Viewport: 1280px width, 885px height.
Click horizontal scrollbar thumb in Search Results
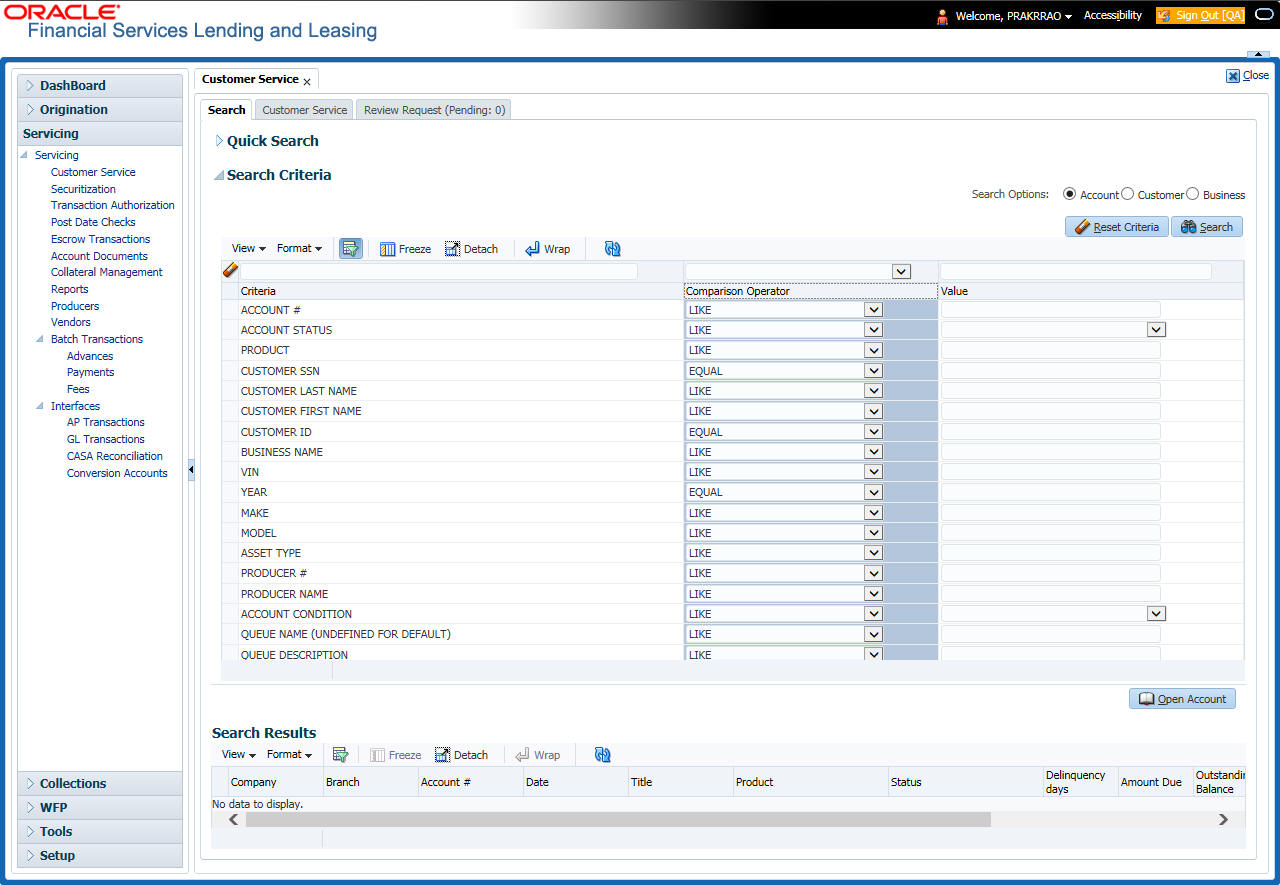tap(618, 819)
